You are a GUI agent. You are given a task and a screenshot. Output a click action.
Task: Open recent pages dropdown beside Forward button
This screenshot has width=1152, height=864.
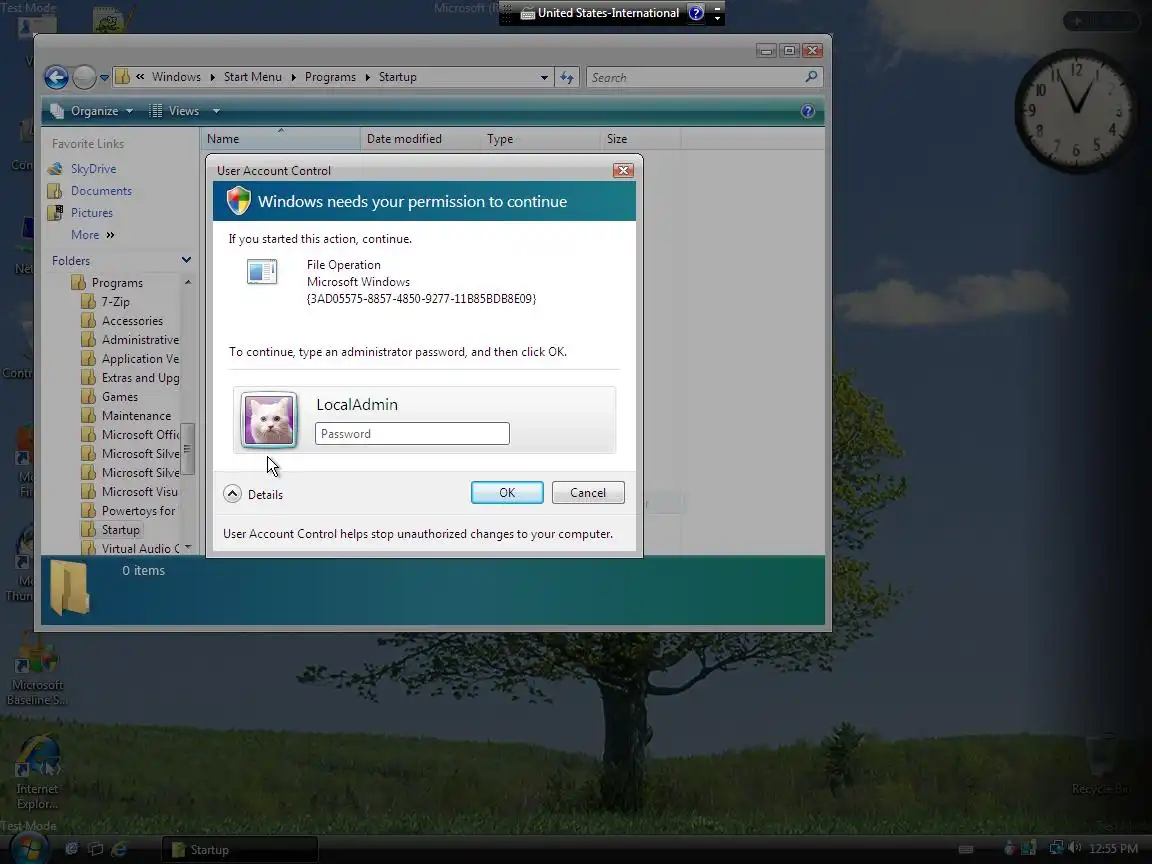[x=104, y=77]
